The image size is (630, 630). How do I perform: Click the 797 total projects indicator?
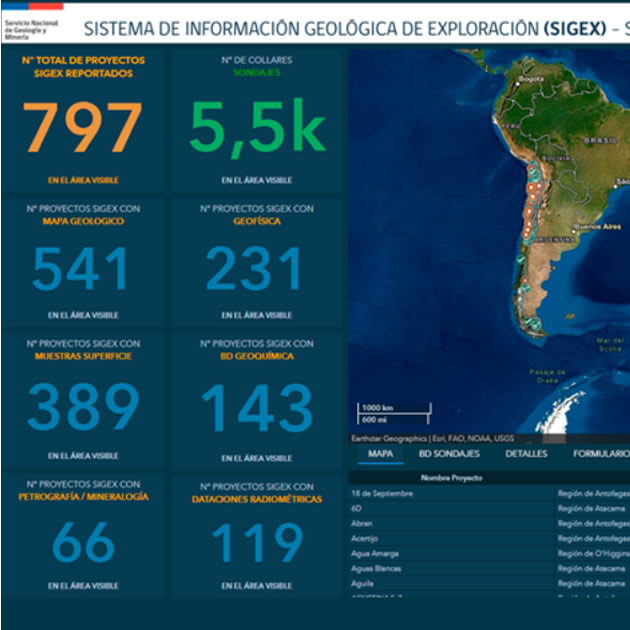(83, 129)
